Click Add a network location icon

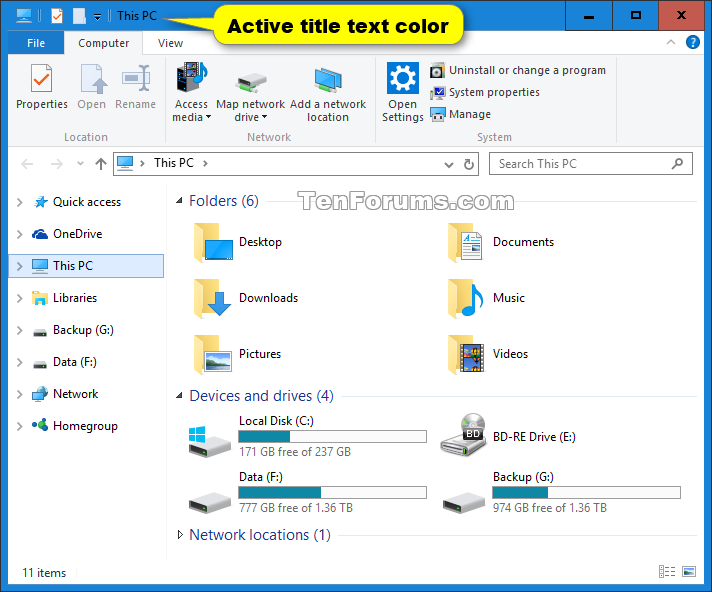(328, 79)
